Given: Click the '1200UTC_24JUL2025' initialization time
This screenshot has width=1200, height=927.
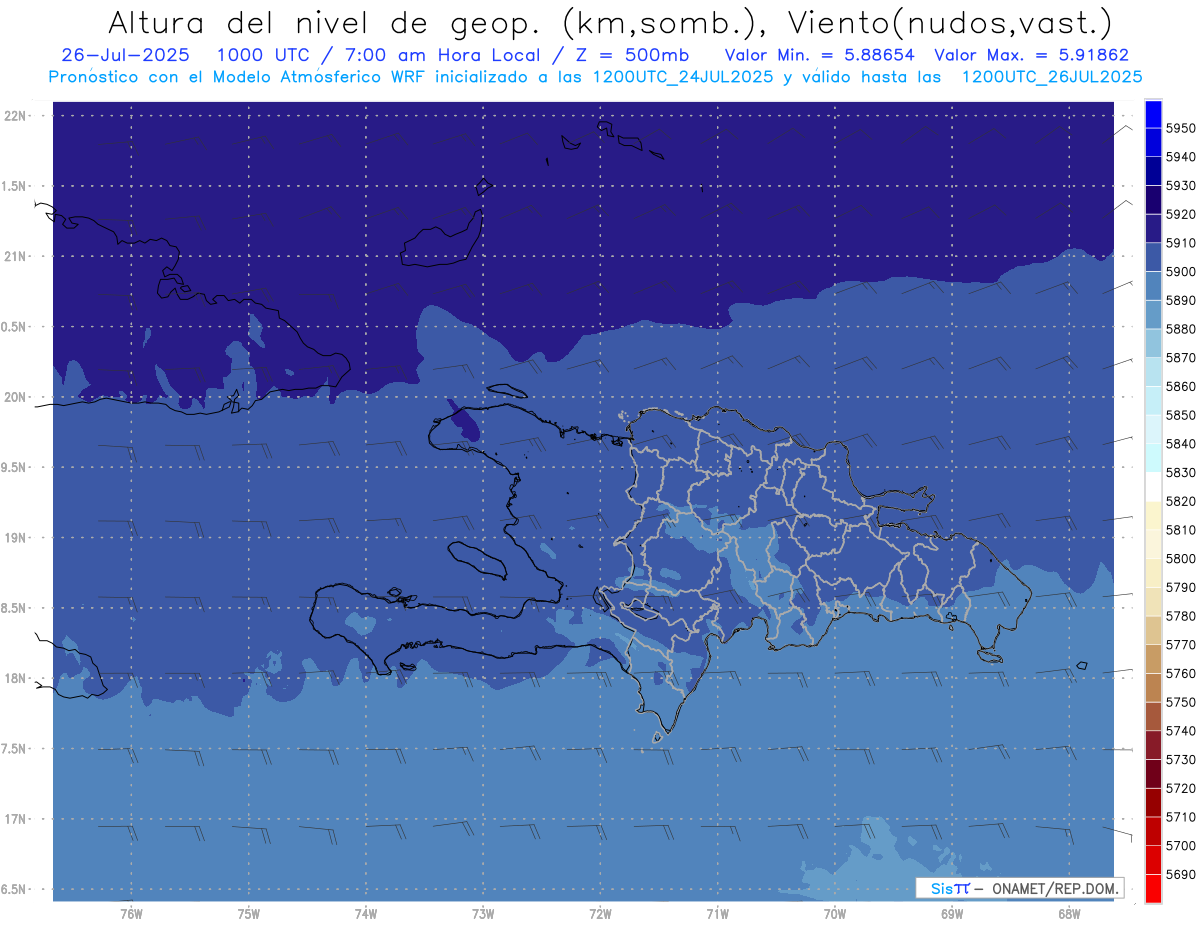Looking at the screenshot, I should click(683, 77).
